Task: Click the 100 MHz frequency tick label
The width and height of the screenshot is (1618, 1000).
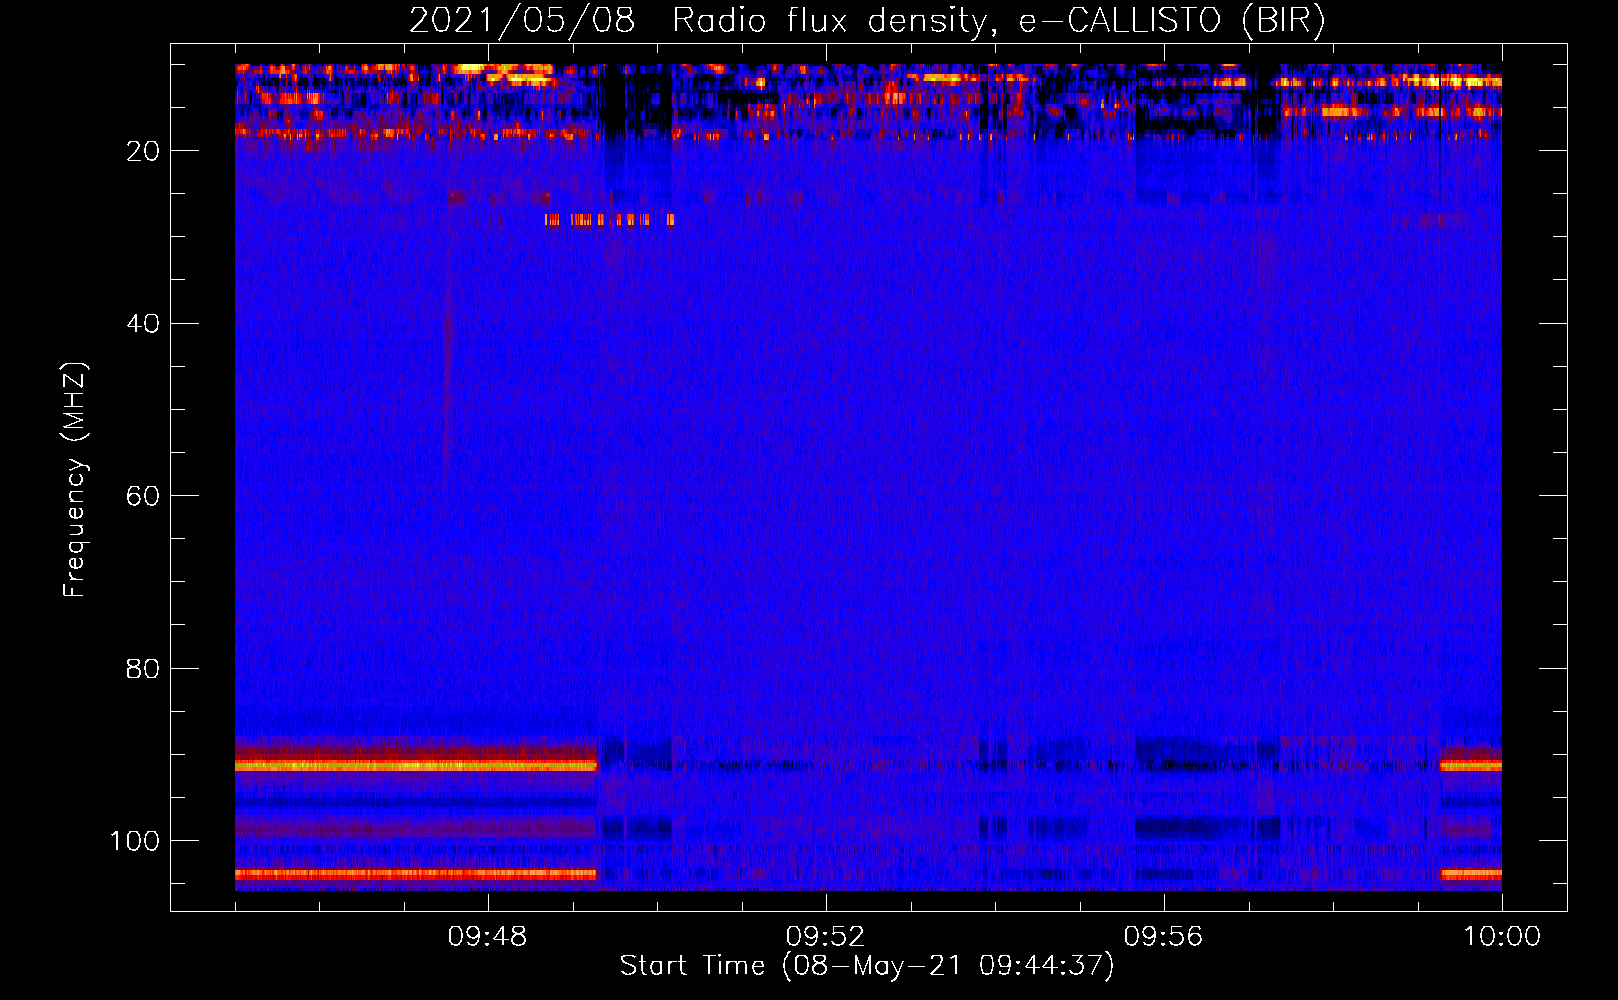Action: (135, 841)
